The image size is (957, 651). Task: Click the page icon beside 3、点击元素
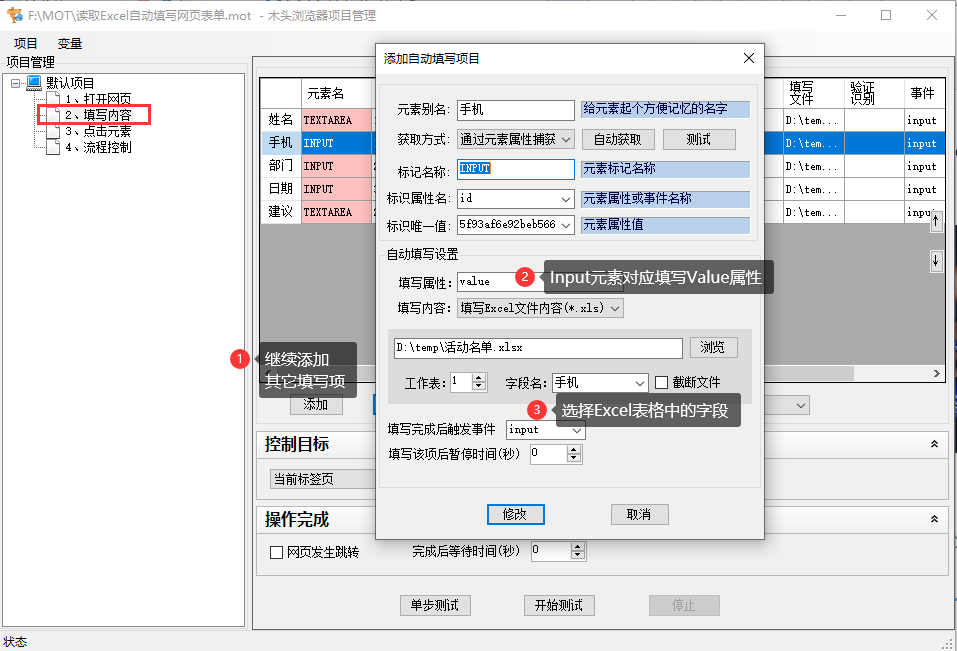51,129
